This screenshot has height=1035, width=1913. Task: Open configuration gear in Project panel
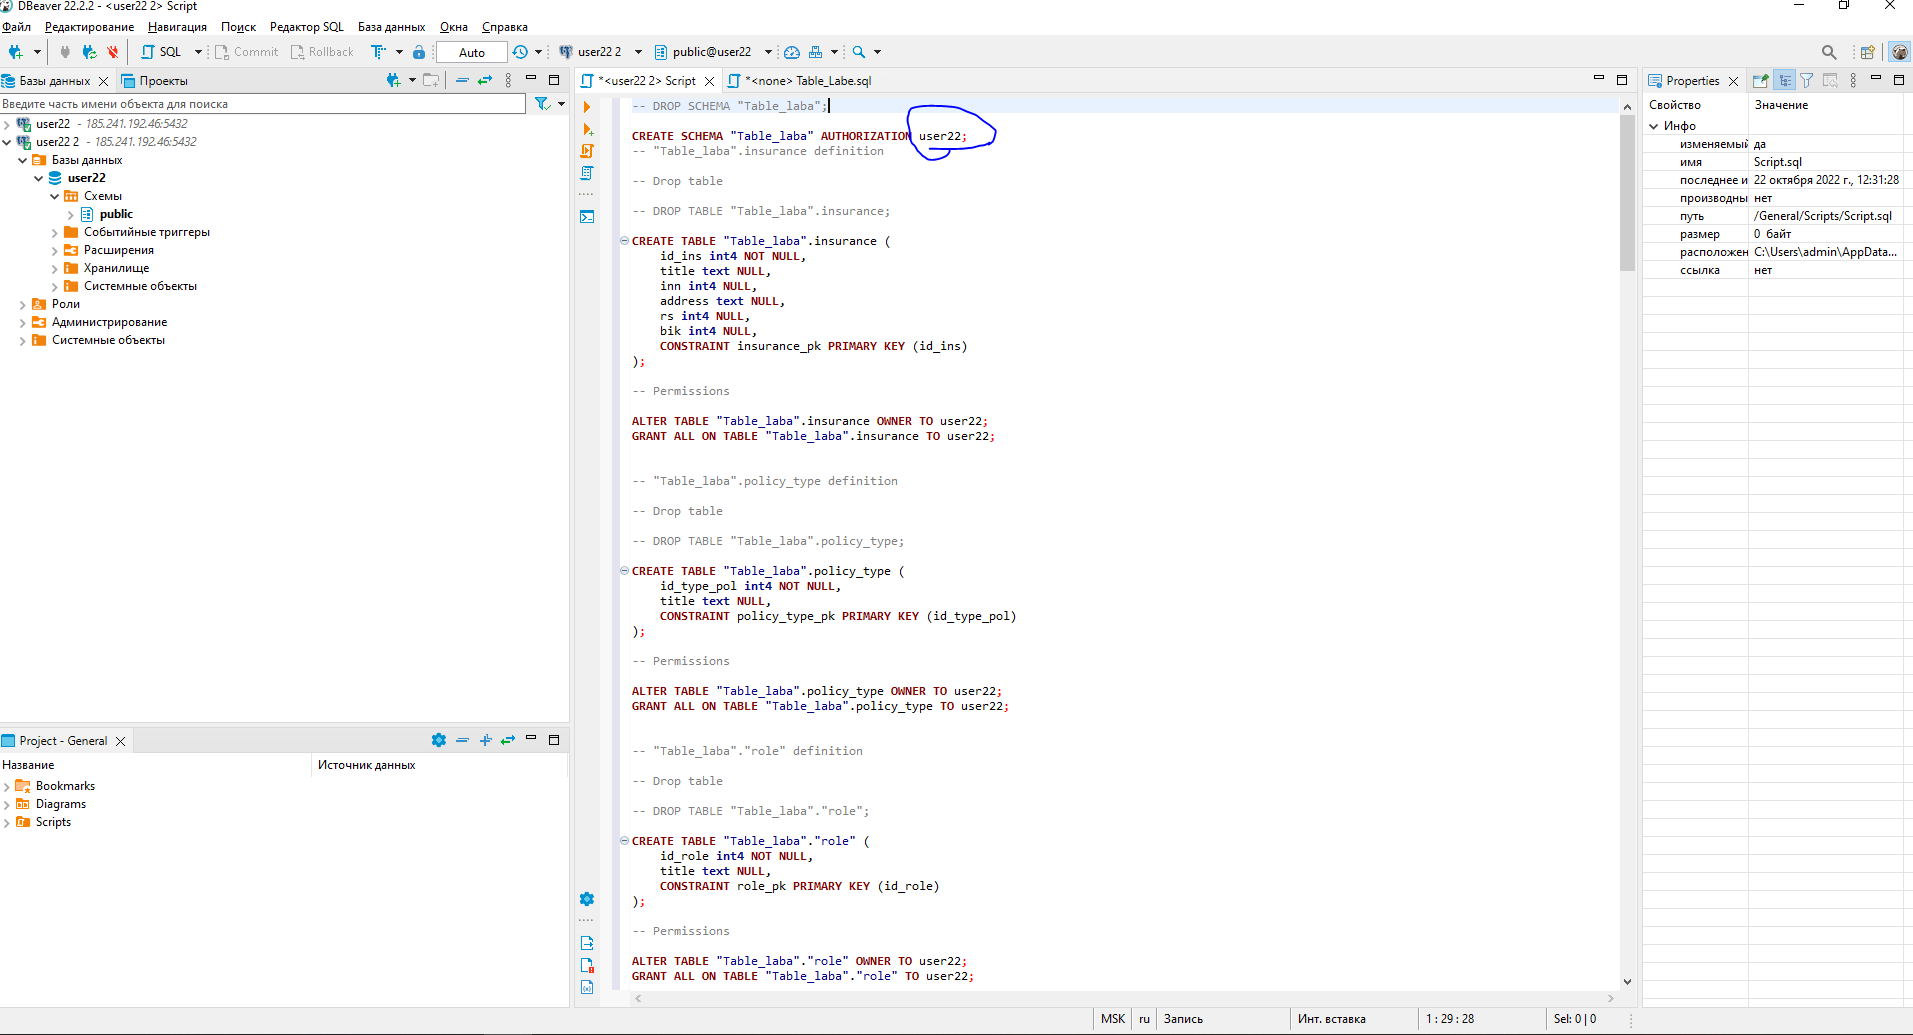tap(438, 740)
